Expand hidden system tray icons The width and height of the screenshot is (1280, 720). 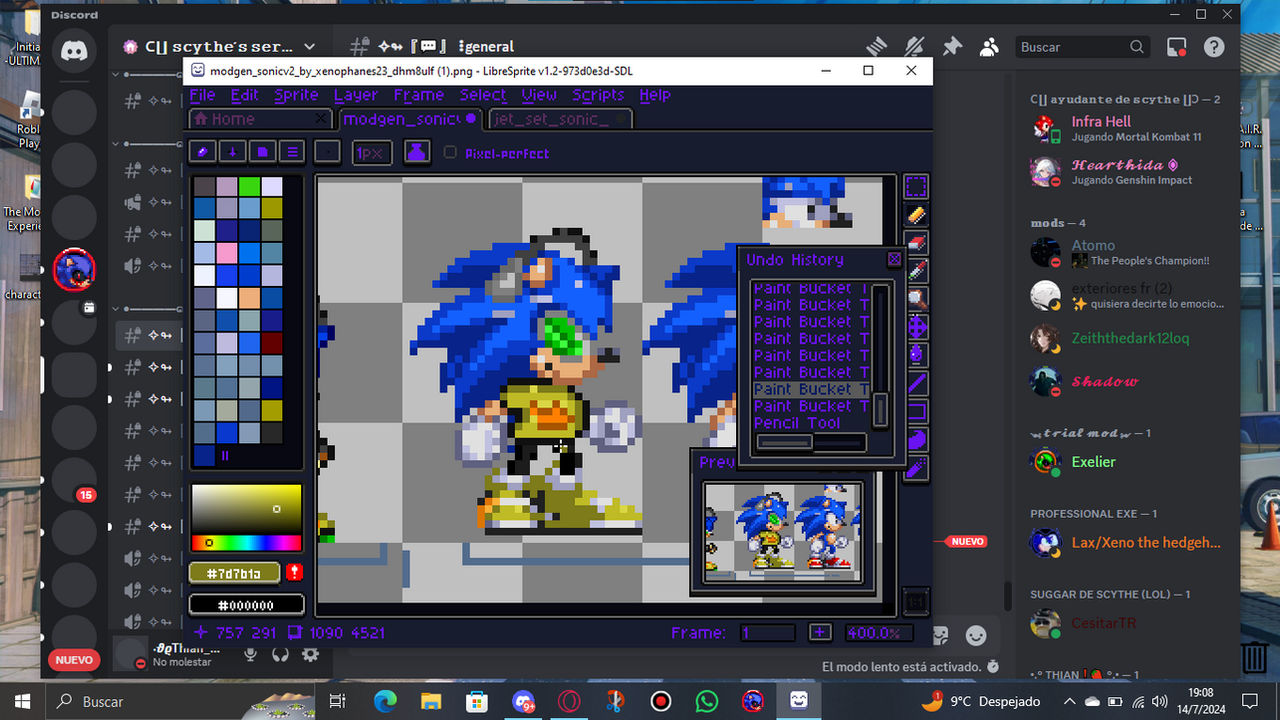[1069, 701]
